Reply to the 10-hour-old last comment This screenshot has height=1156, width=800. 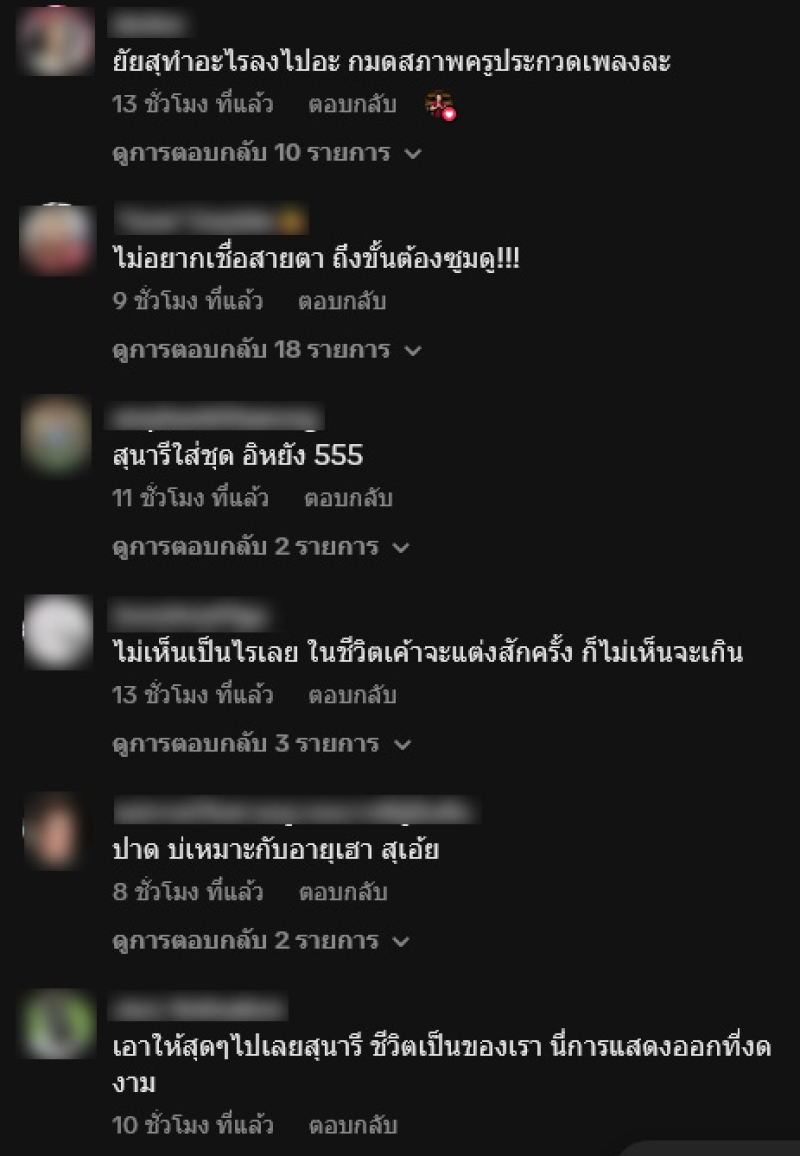point(352,1125)
